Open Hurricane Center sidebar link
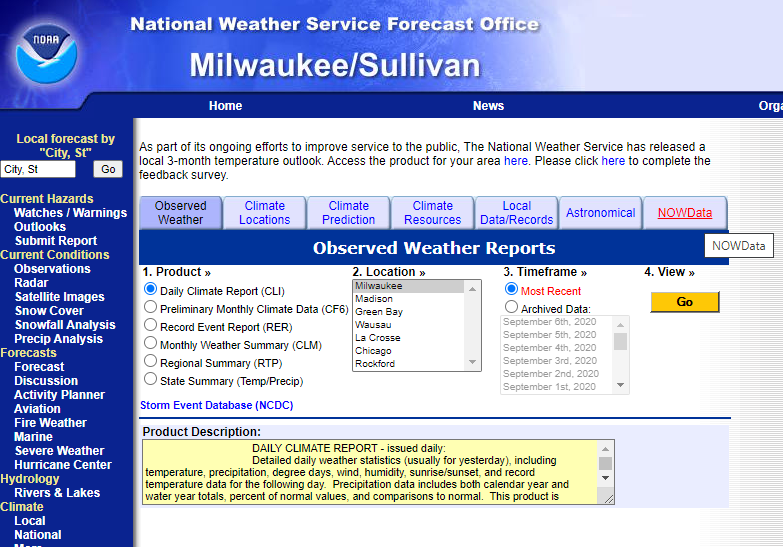The height and width of the screenshot is (547, 783). point(63,465)
